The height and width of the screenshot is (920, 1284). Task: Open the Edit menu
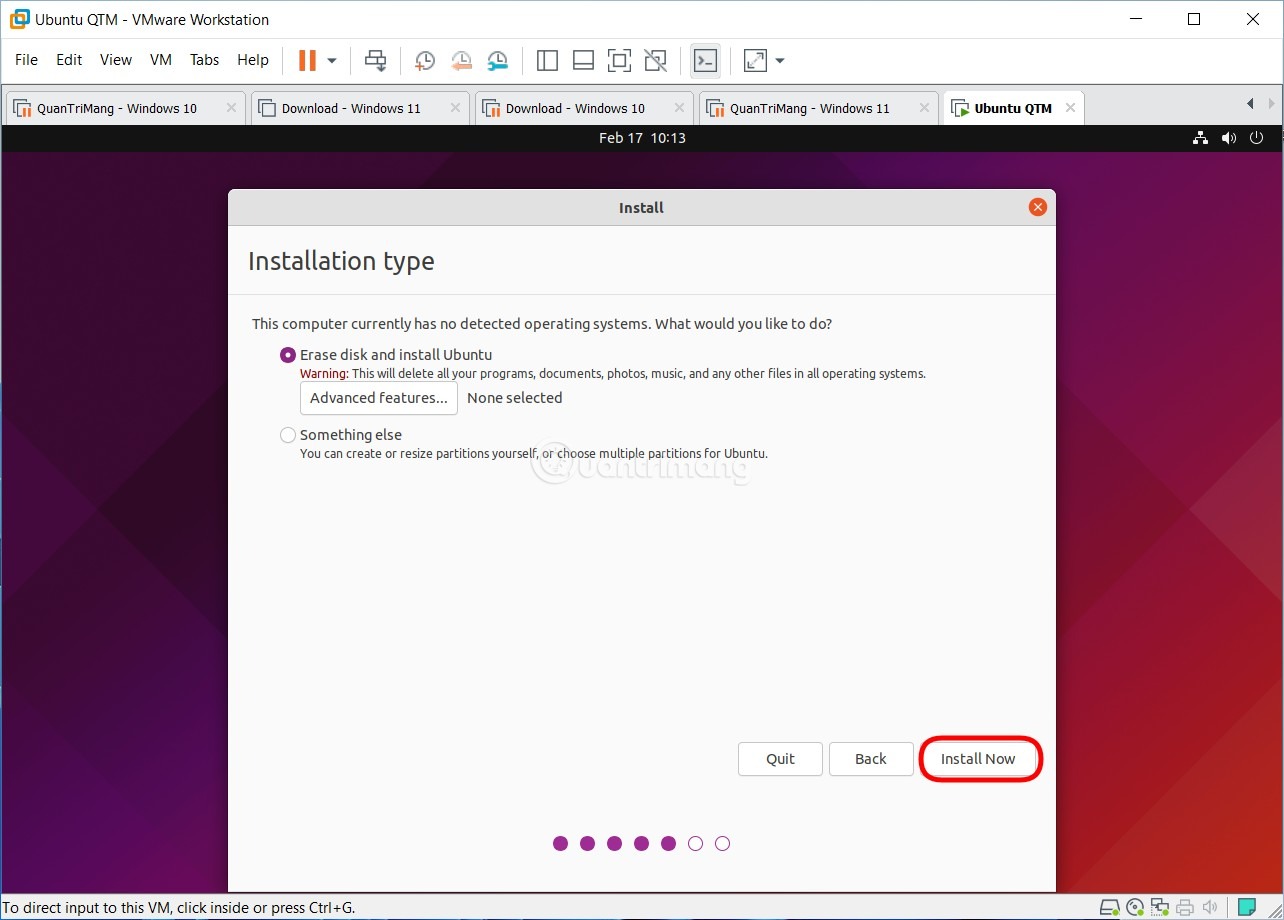pos(69,60)
